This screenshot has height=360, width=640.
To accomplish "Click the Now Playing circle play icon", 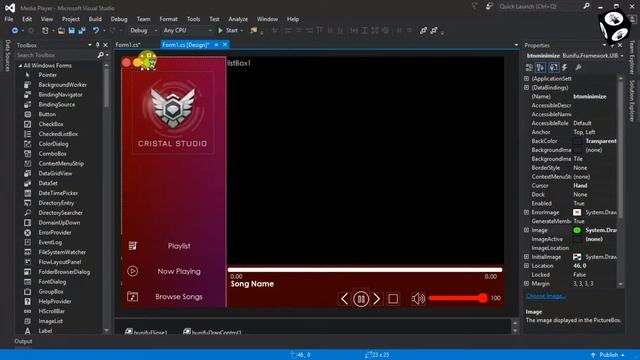I will pyautogui.click(x=133, y=271).
